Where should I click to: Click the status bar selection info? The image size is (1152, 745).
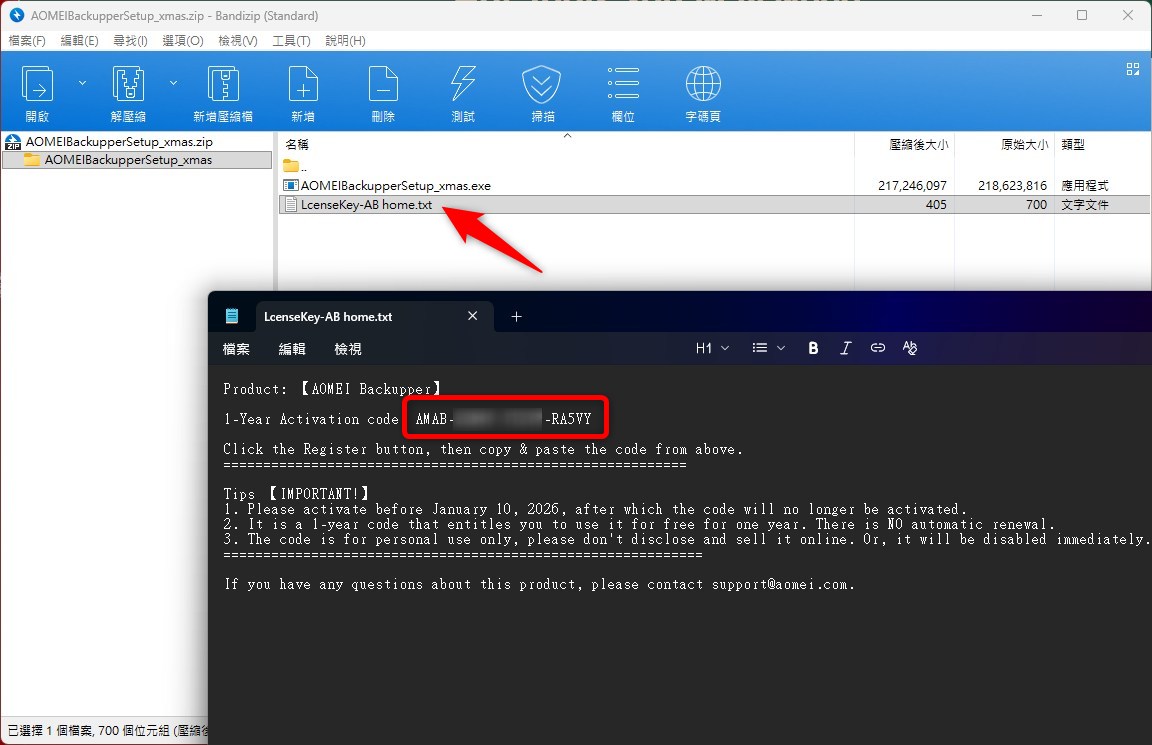point(107,731)
